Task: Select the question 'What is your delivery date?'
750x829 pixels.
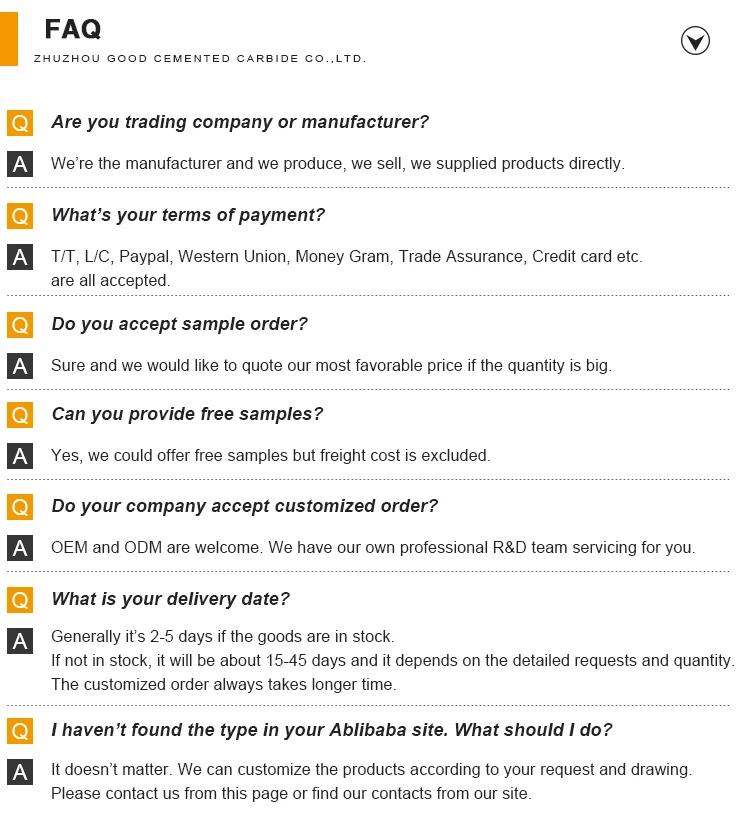Action: (170, 599)
